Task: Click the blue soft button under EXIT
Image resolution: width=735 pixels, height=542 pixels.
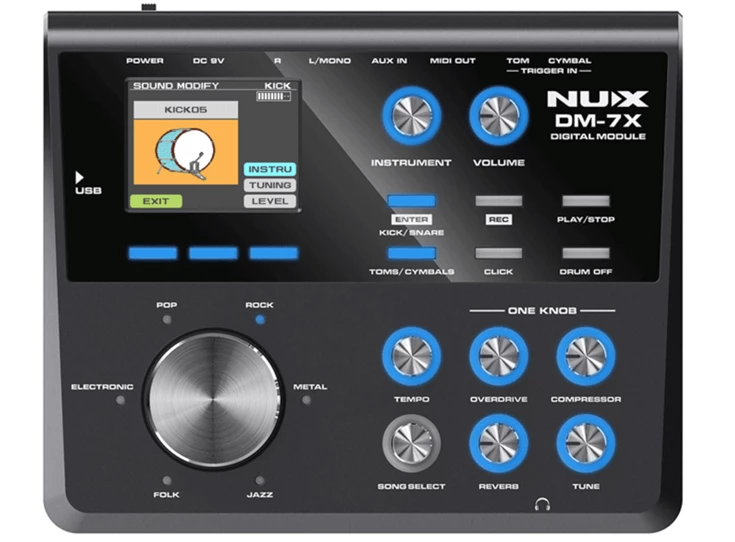Action: [153, 253]
